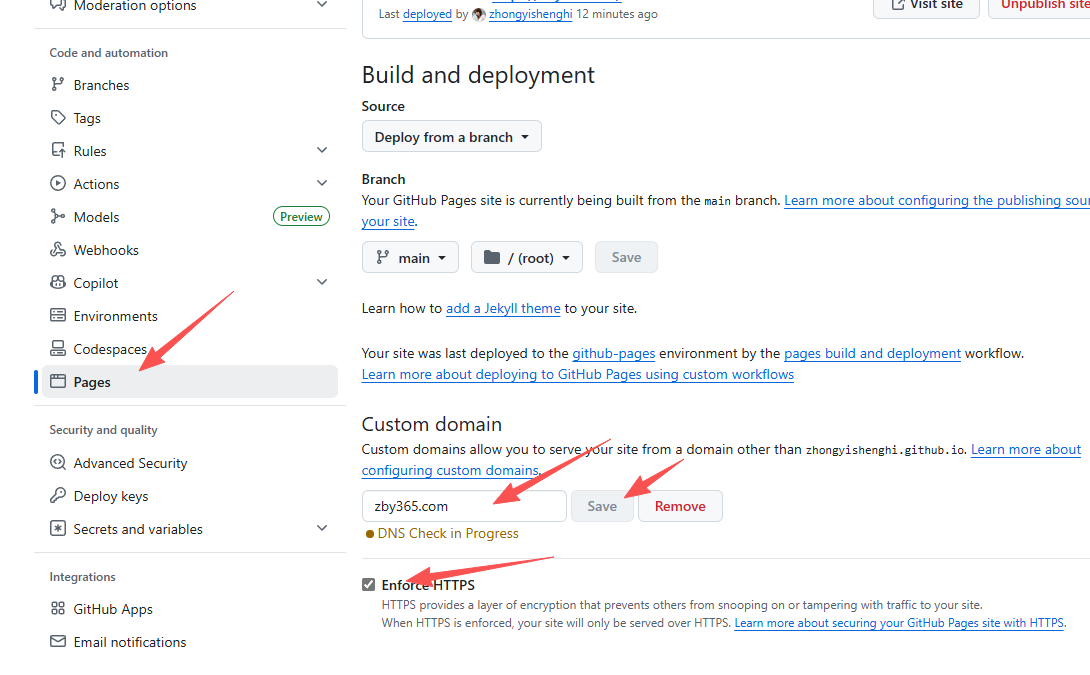Click the Remove custom domain button
Viewport: 1090px width, 675px height.
click(x=680, y=506)
